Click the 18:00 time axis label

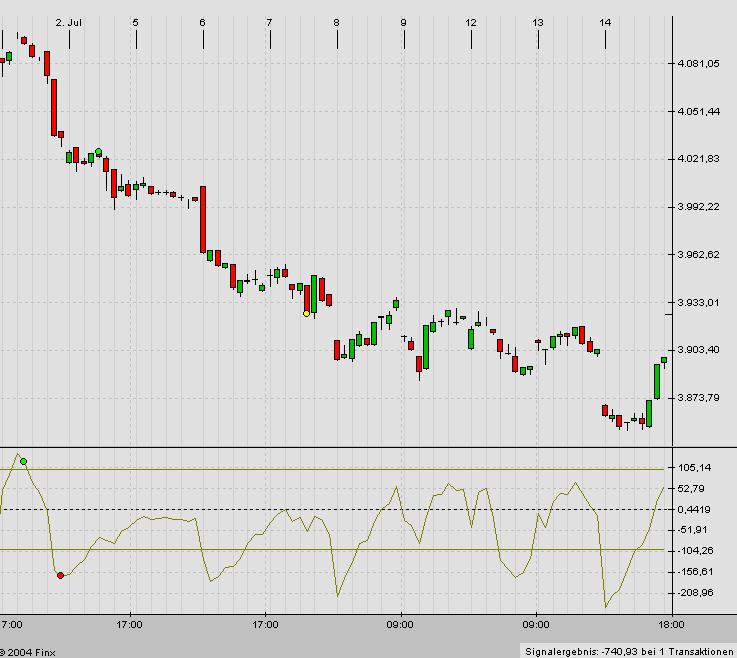click(x=670, y=624)
